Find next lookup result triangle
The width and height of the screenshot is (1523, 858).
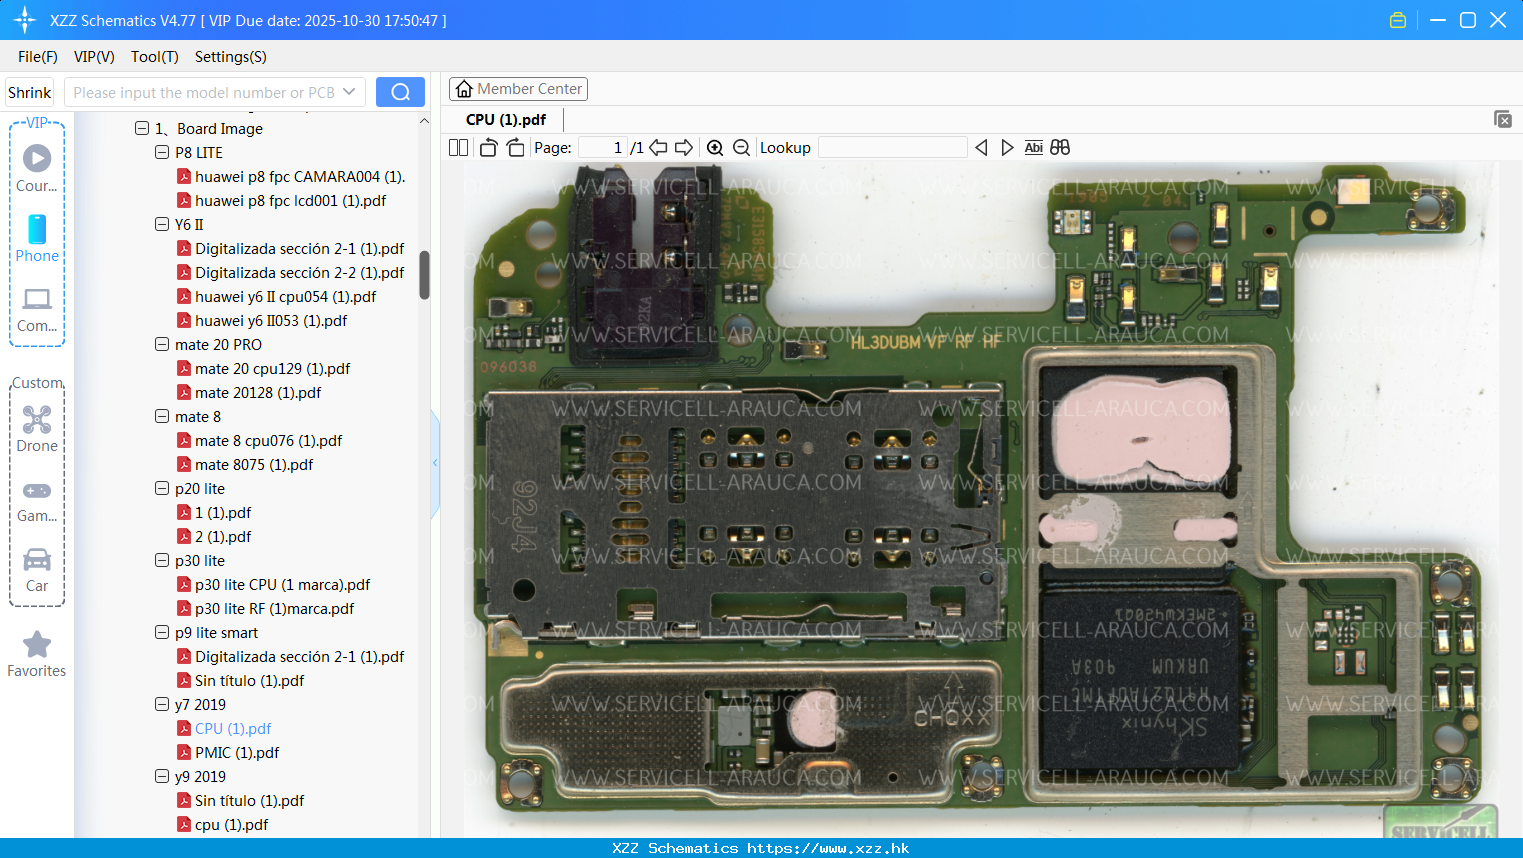coord(1007,148)
